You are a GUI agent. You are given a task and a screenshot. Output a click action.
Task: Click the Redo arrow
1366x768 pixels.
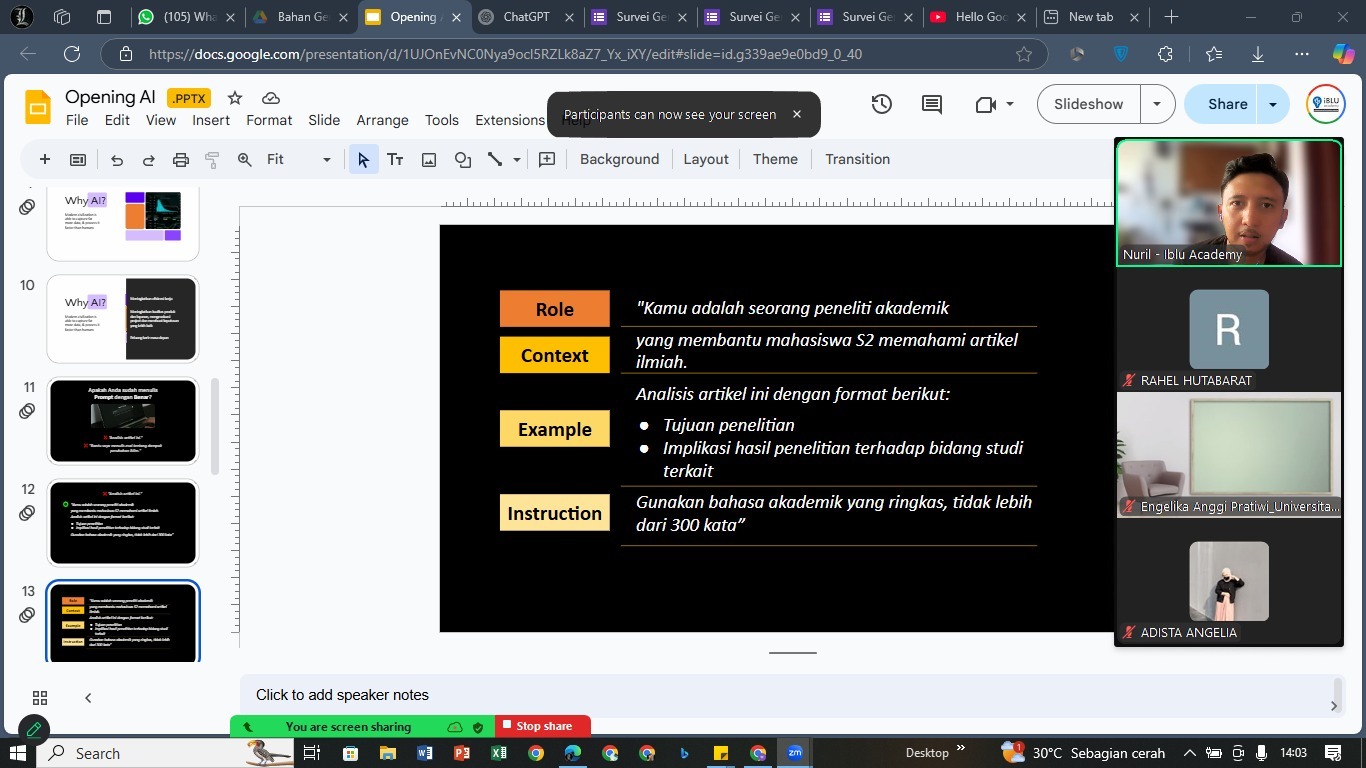point(148,160)
